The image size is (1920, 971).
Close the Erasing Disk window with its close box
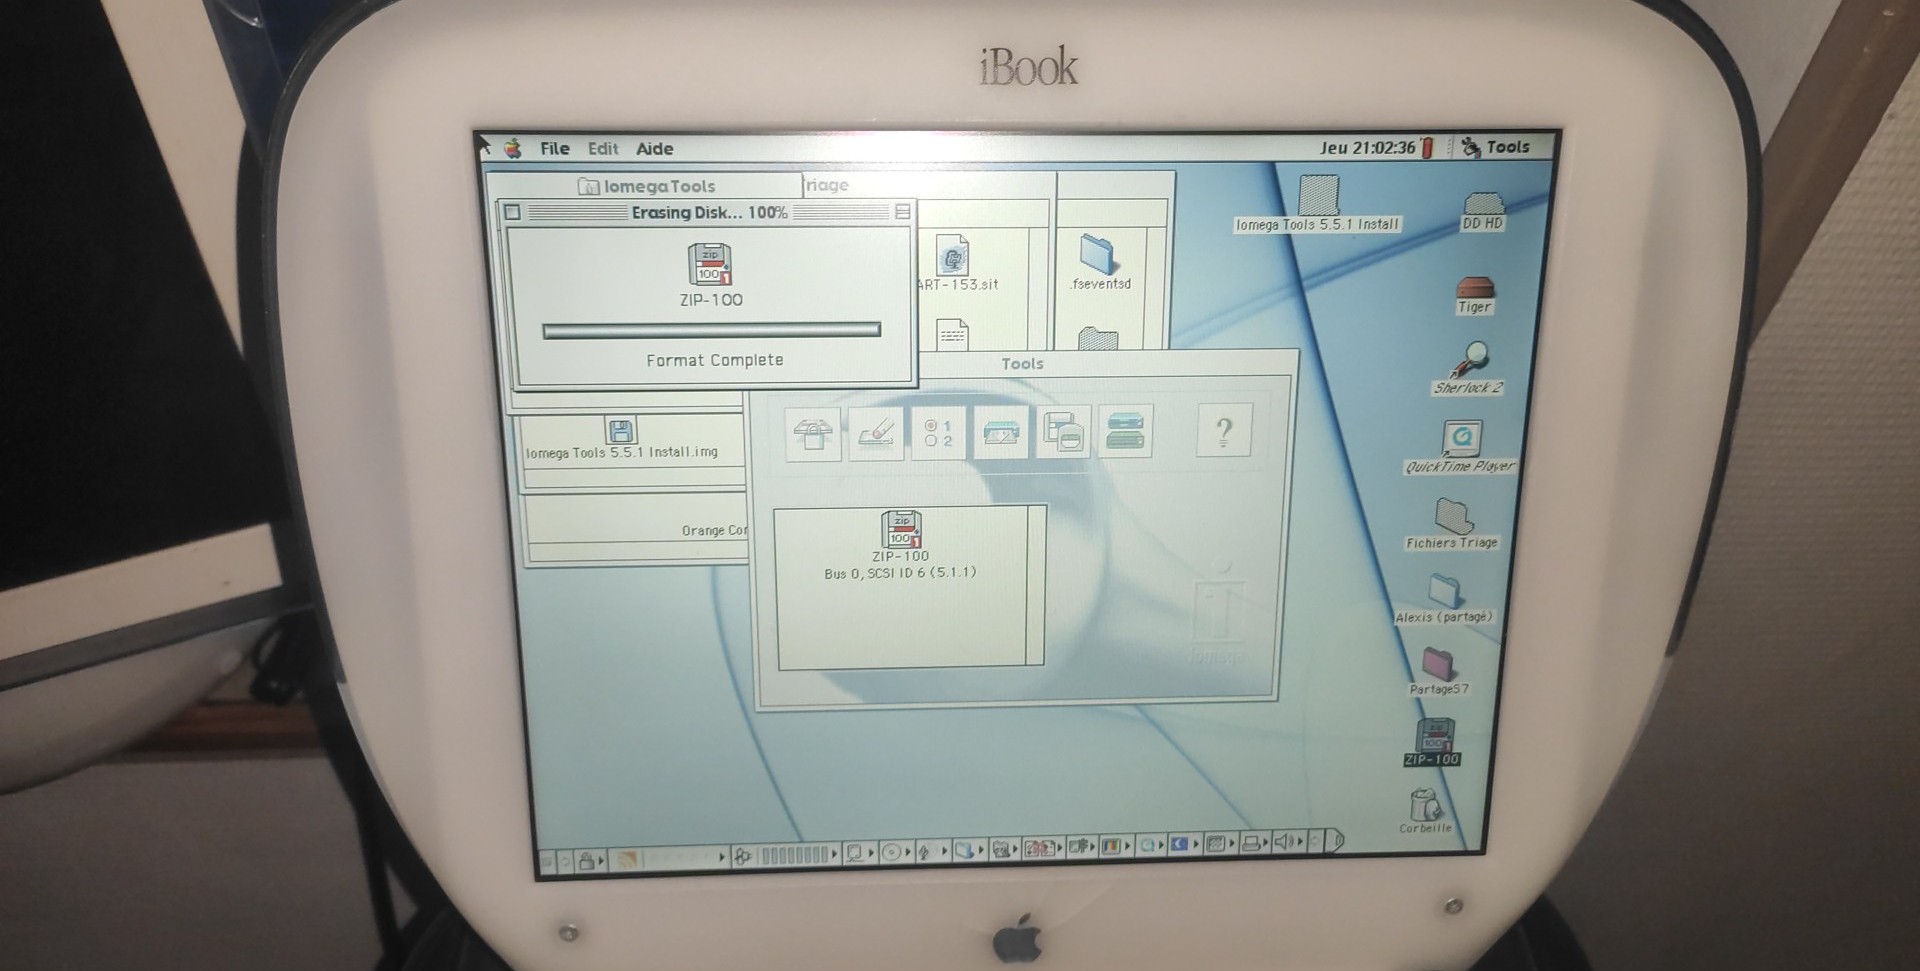(x=512, y=212)
